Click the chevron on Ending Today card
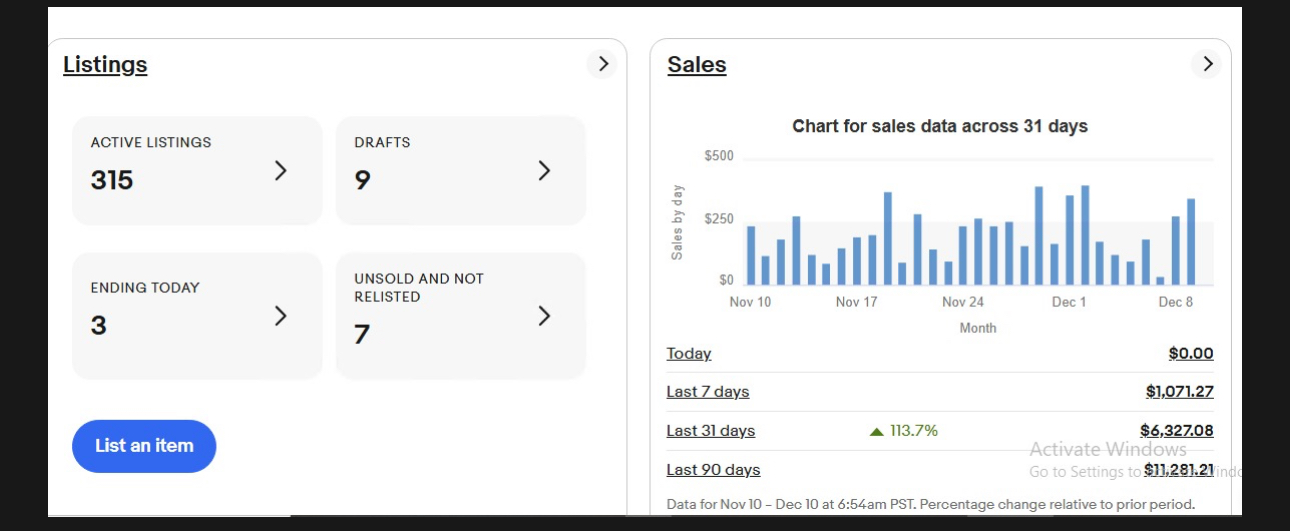Image resolution: width=1290 pixels, height=531 pixels. (x=281, y=316)
